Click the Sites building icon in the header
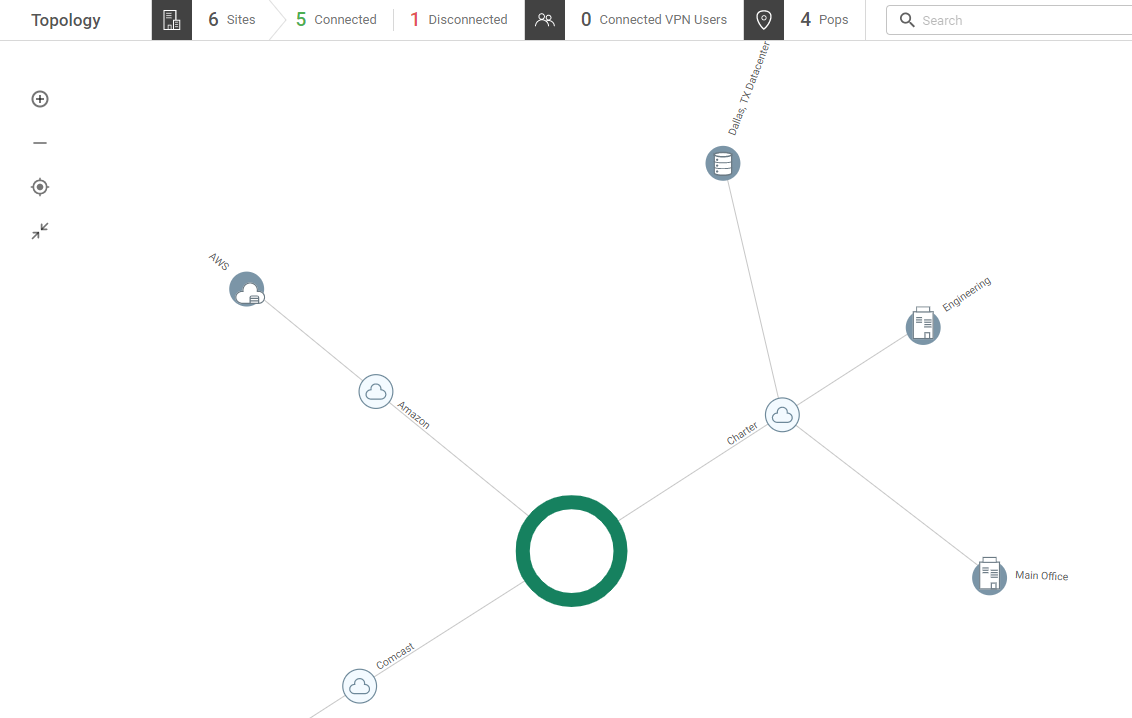The width and height of the screenshot is (1132, 718). [170, 19]
